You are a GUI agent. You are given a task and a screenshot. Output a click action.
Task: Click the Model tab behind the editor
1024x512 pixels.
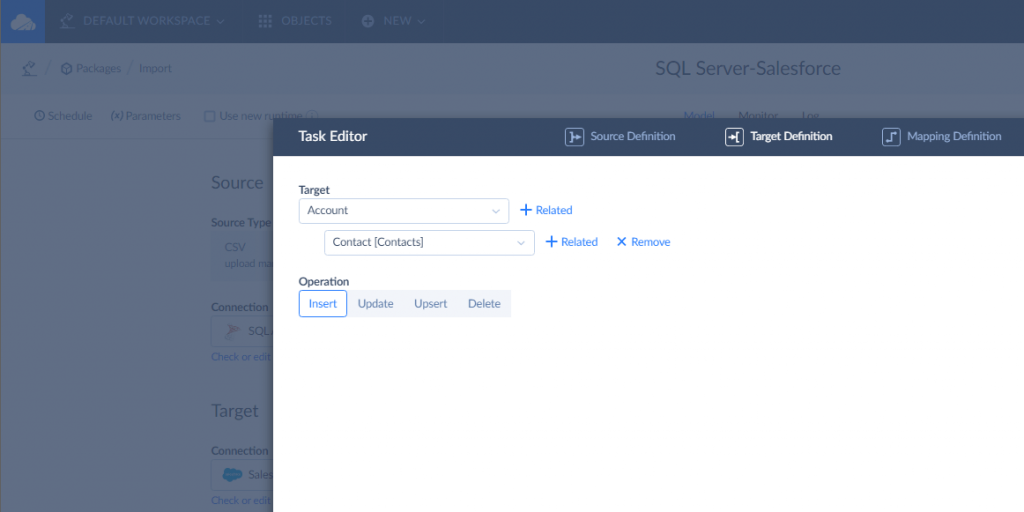click(x=699, y=114)
